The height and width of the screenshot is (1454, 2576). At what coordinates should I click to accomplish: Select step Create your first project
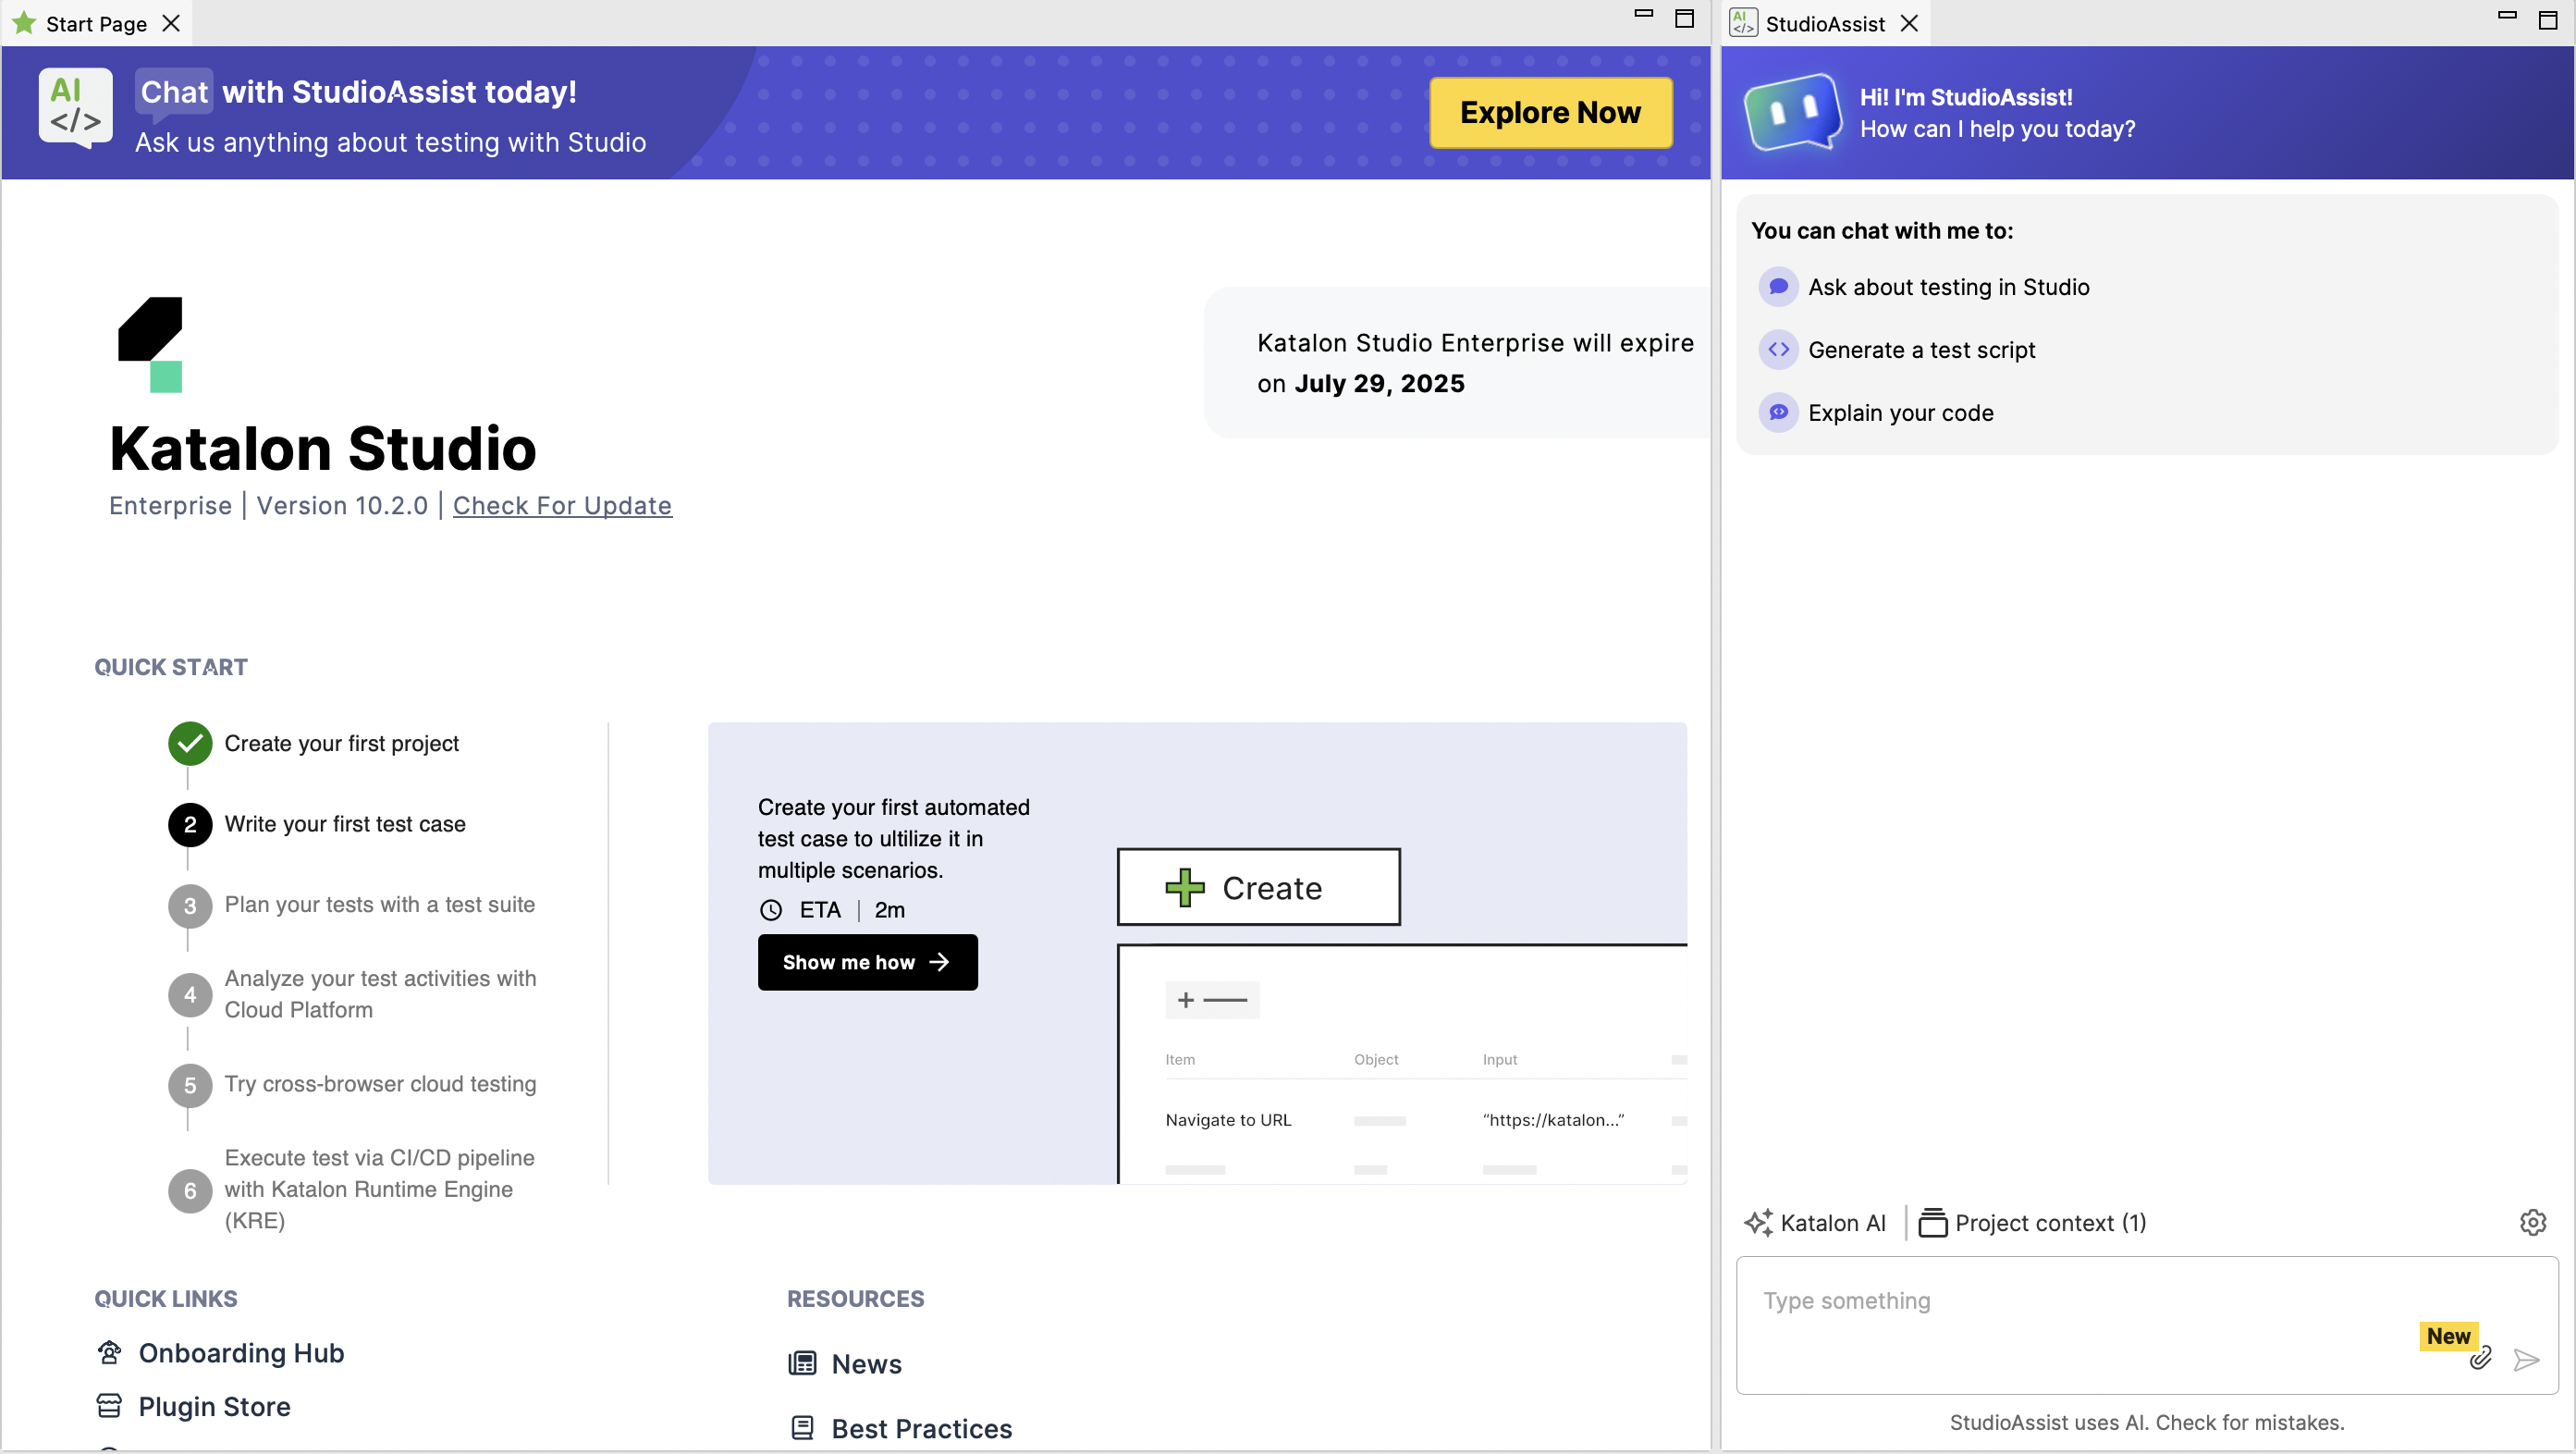(x=341, y=743)
